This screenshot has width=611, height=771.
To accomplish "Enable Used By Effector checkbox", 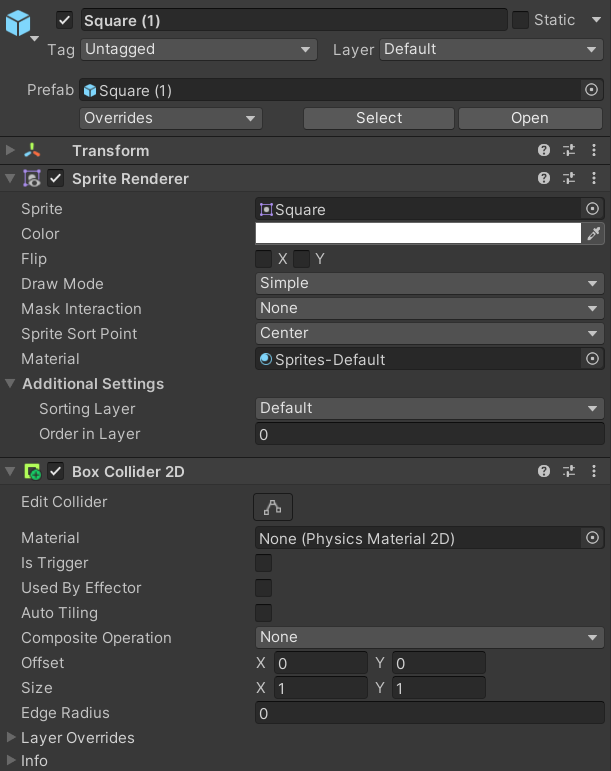I will pos(263,588).
